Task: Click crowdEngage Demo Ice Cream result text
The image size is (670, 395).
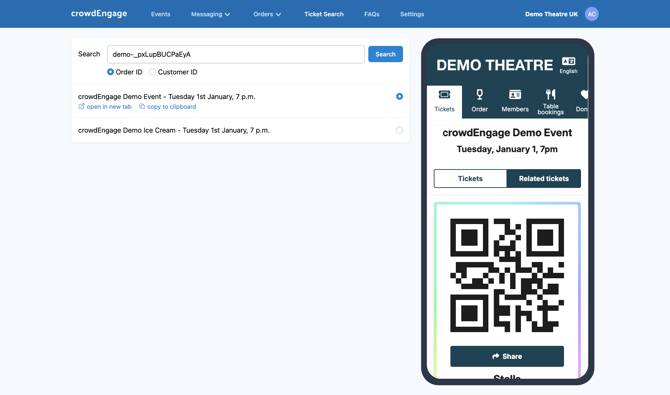Action: (x=173, y=130)
